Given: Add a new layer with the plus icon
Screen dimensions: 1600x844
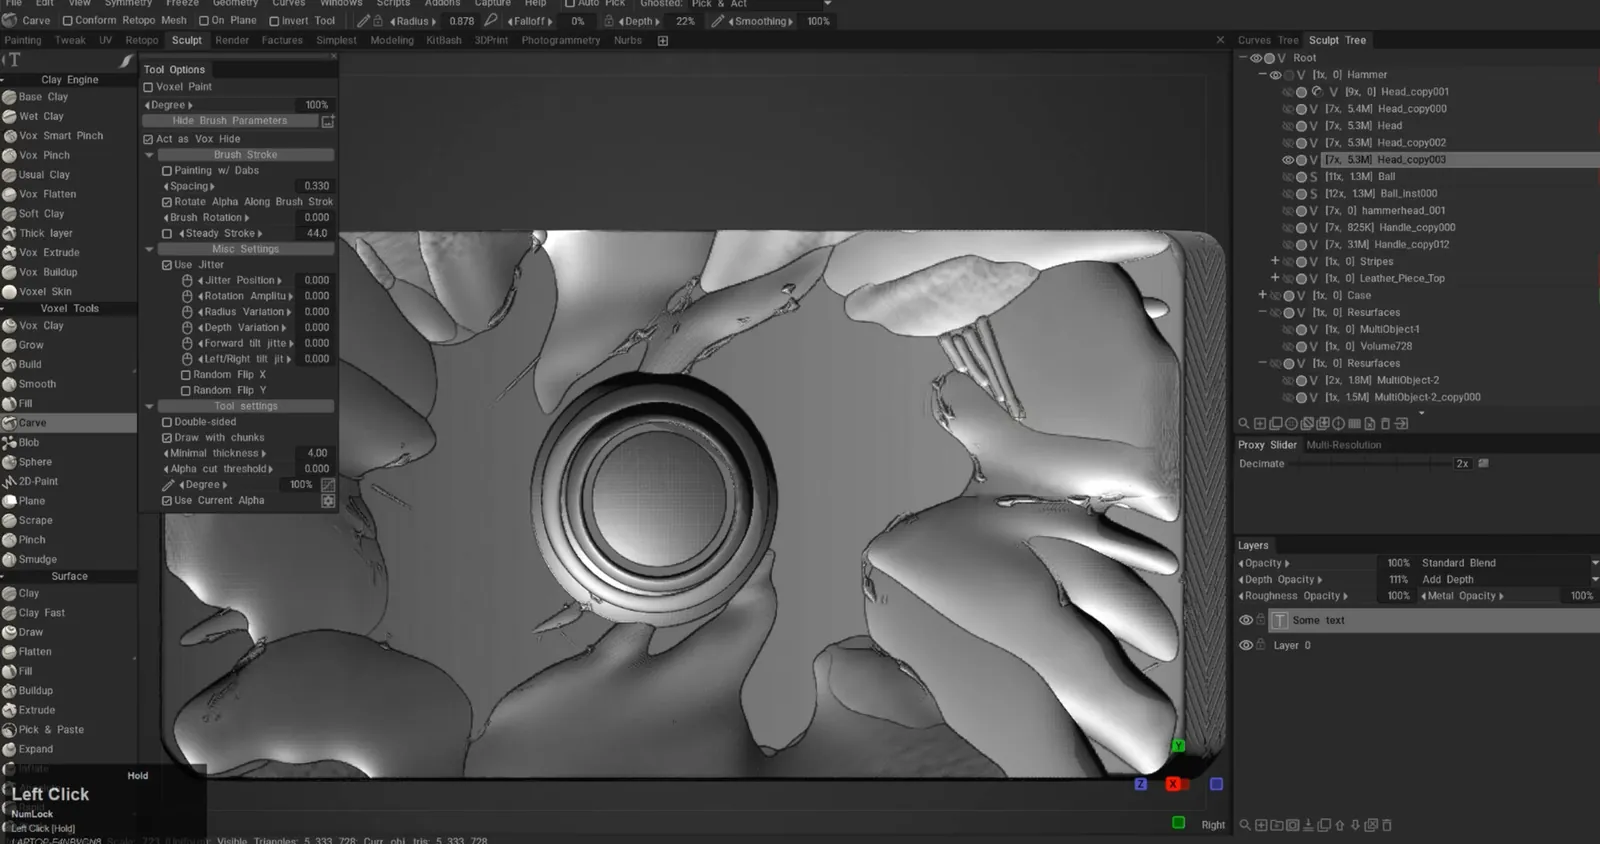Looking at the screenshot, I should (1261, 825).
